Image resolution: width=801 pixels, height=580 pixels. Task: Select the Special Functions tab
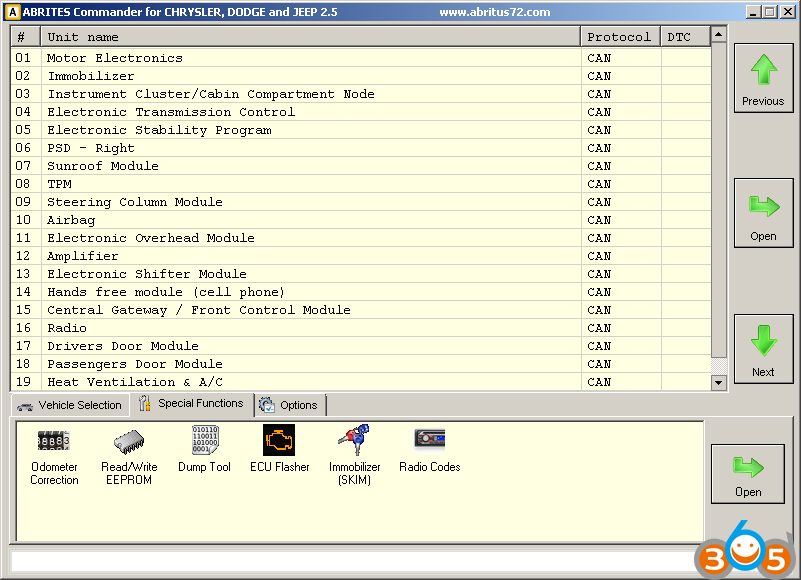[192, 404]
